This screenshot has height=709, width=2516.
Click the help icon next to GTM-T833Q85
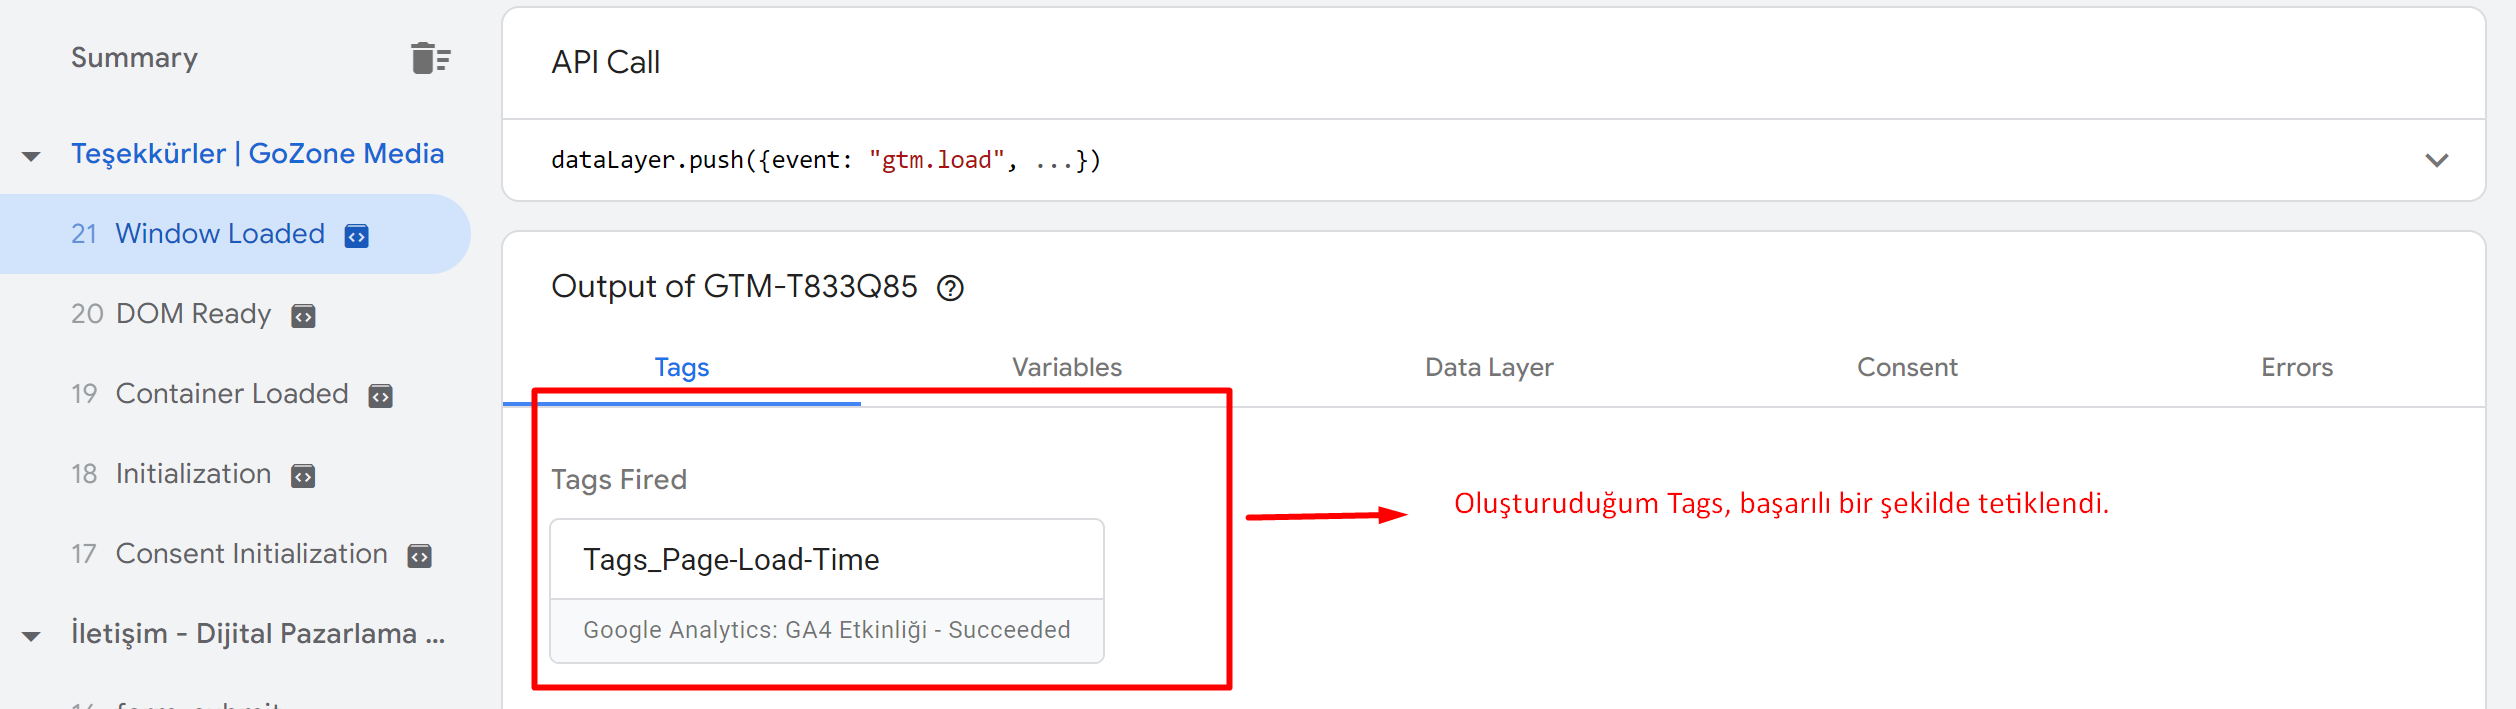(950, 289)
